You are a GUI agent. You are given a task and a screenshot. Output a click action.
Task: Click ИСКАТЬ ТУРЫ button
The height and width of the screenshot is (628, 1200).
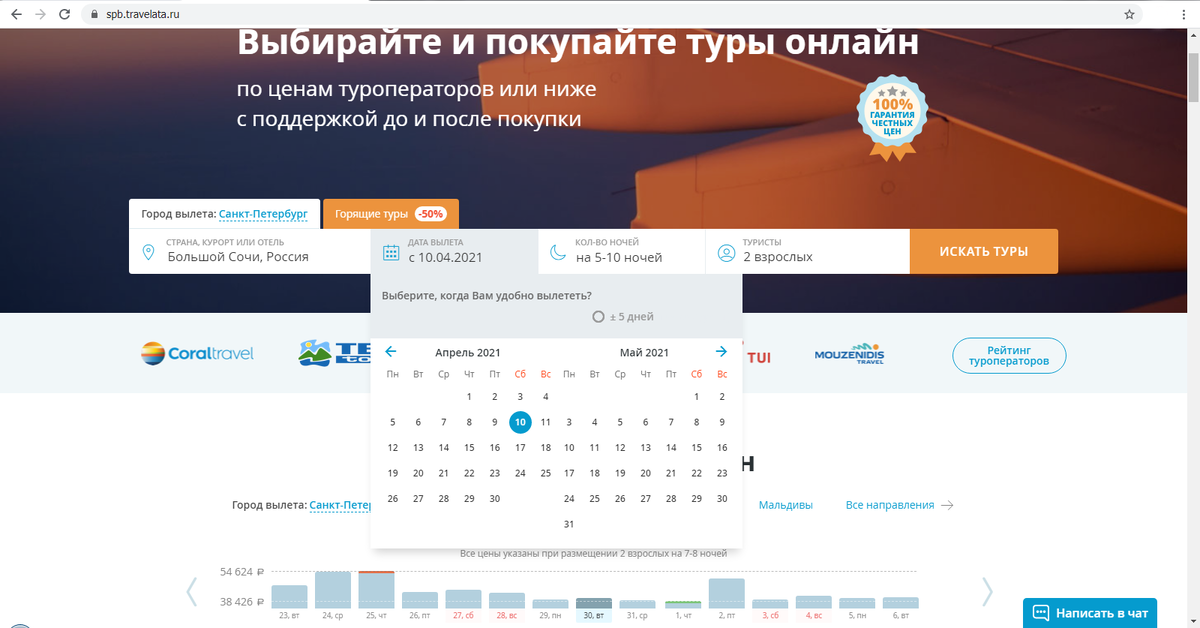(984, 251)
